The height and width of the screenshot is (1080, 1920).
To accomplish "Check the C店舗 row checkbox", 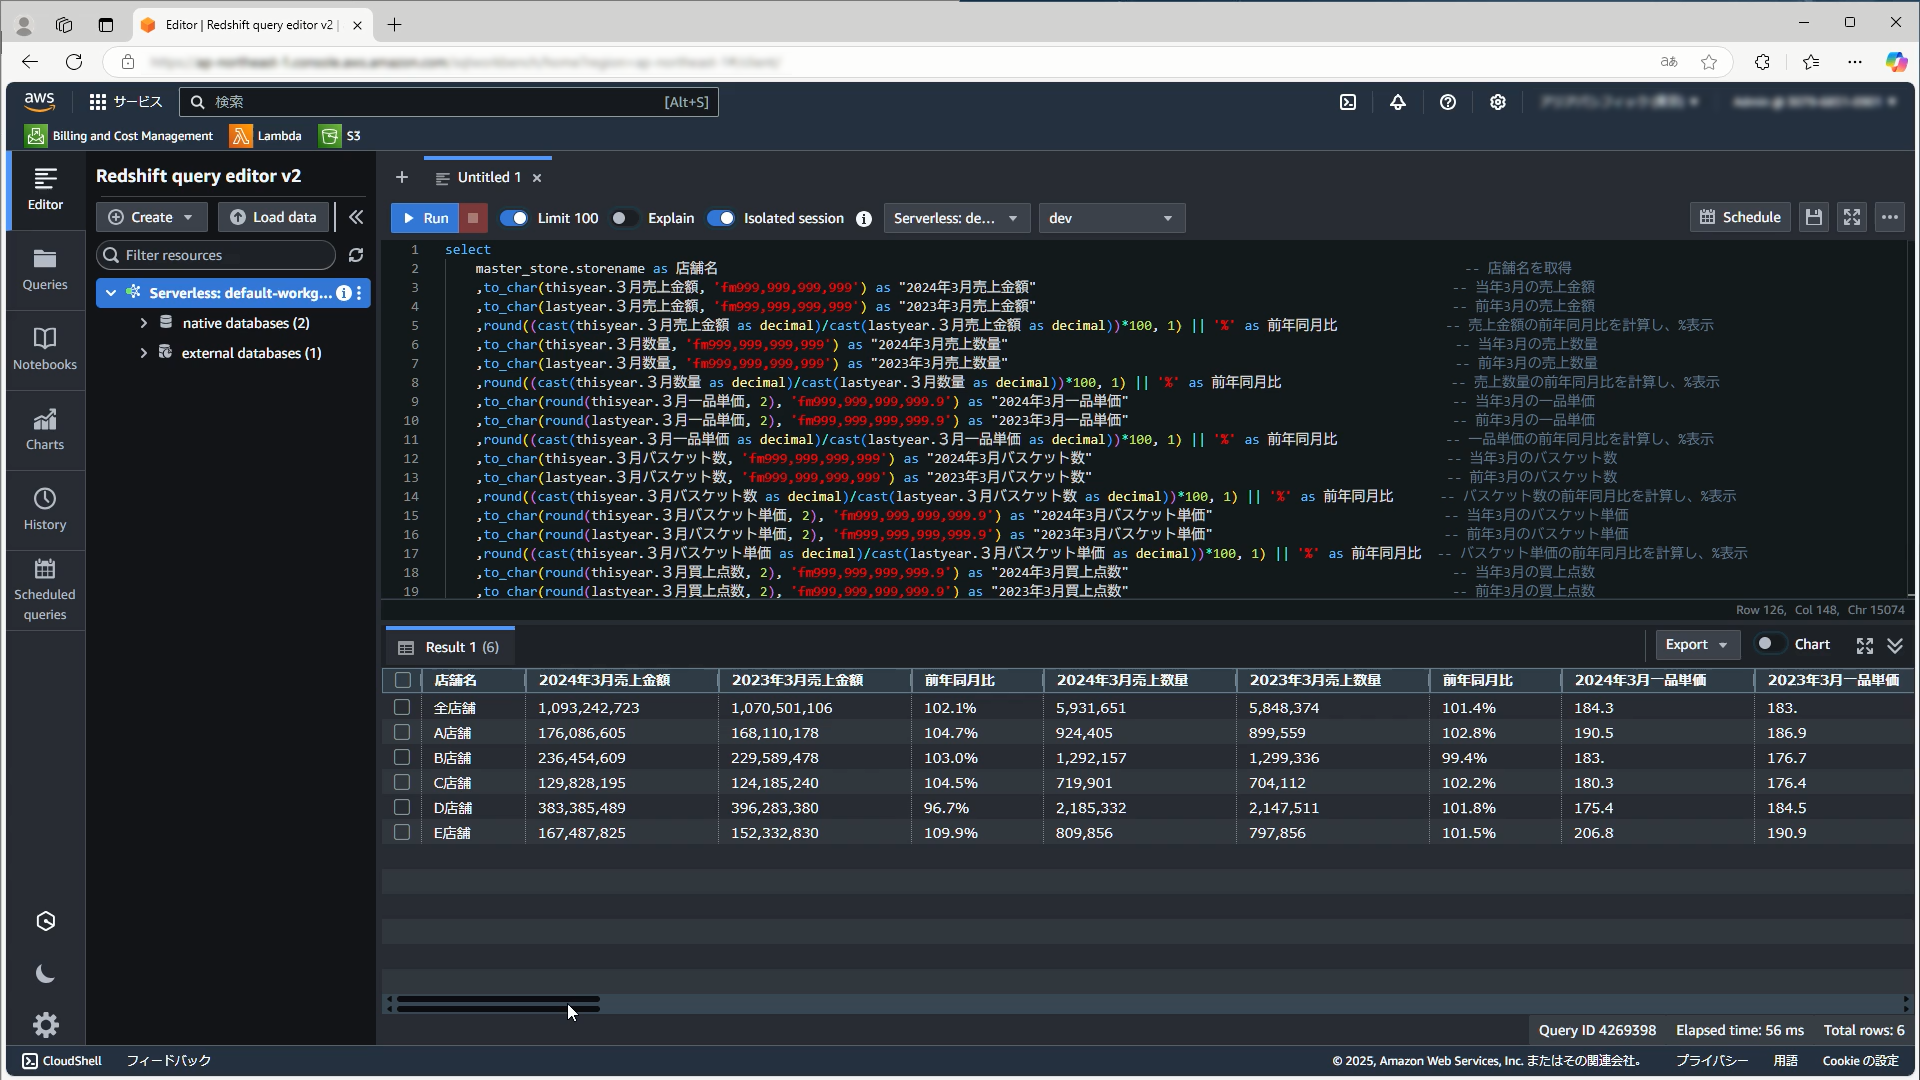I will [402, 782].
